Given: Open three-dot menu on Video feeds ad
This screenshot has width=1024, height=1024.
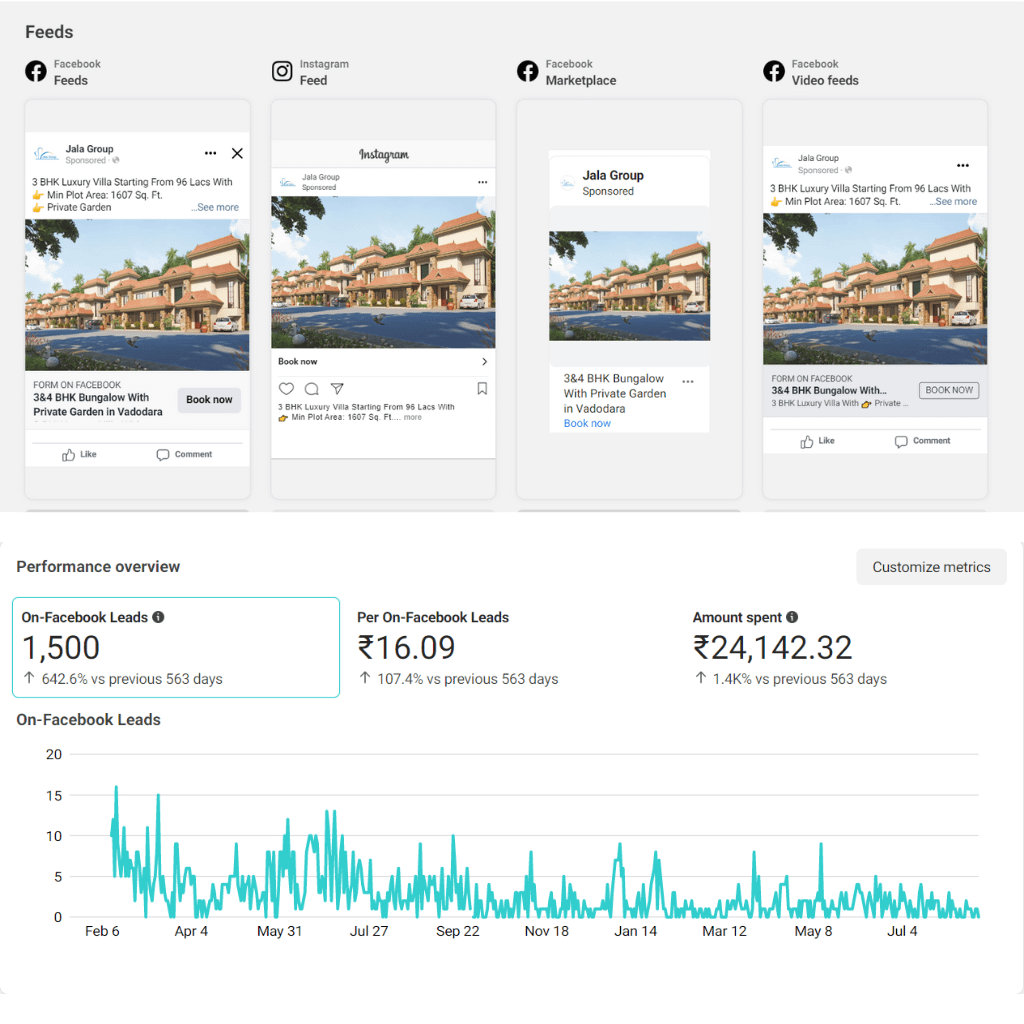Looking at the screenshot, I should point(962,165).
